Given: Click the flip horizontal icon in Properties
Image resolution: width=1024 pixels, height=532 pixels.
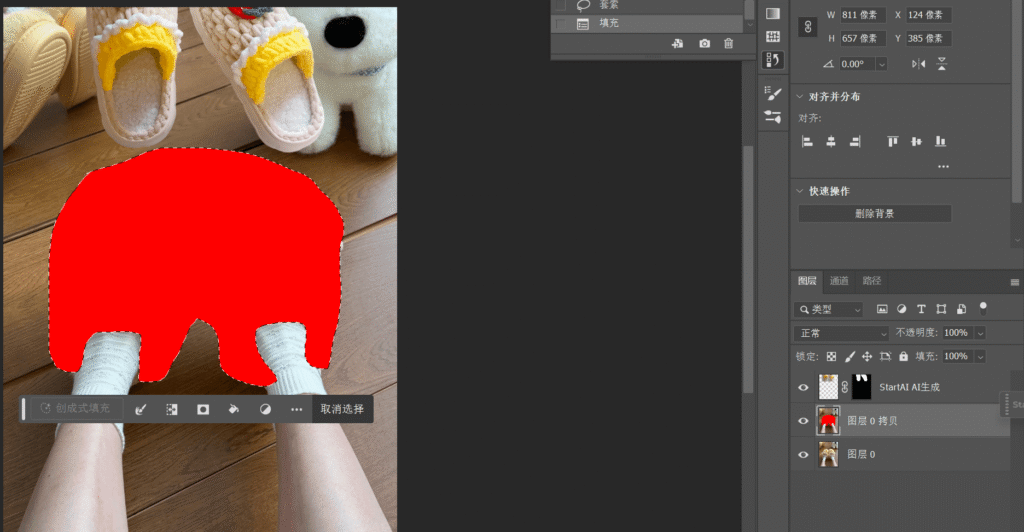Looking at the screenshot, I should [919, 64].
